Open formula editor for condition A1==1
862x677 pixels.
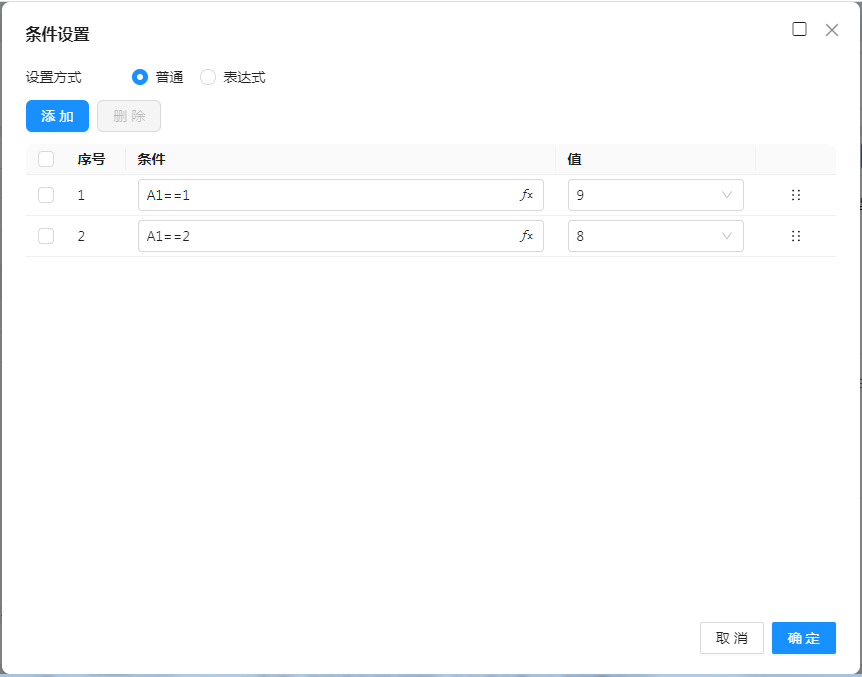click(x=527, y=195)
